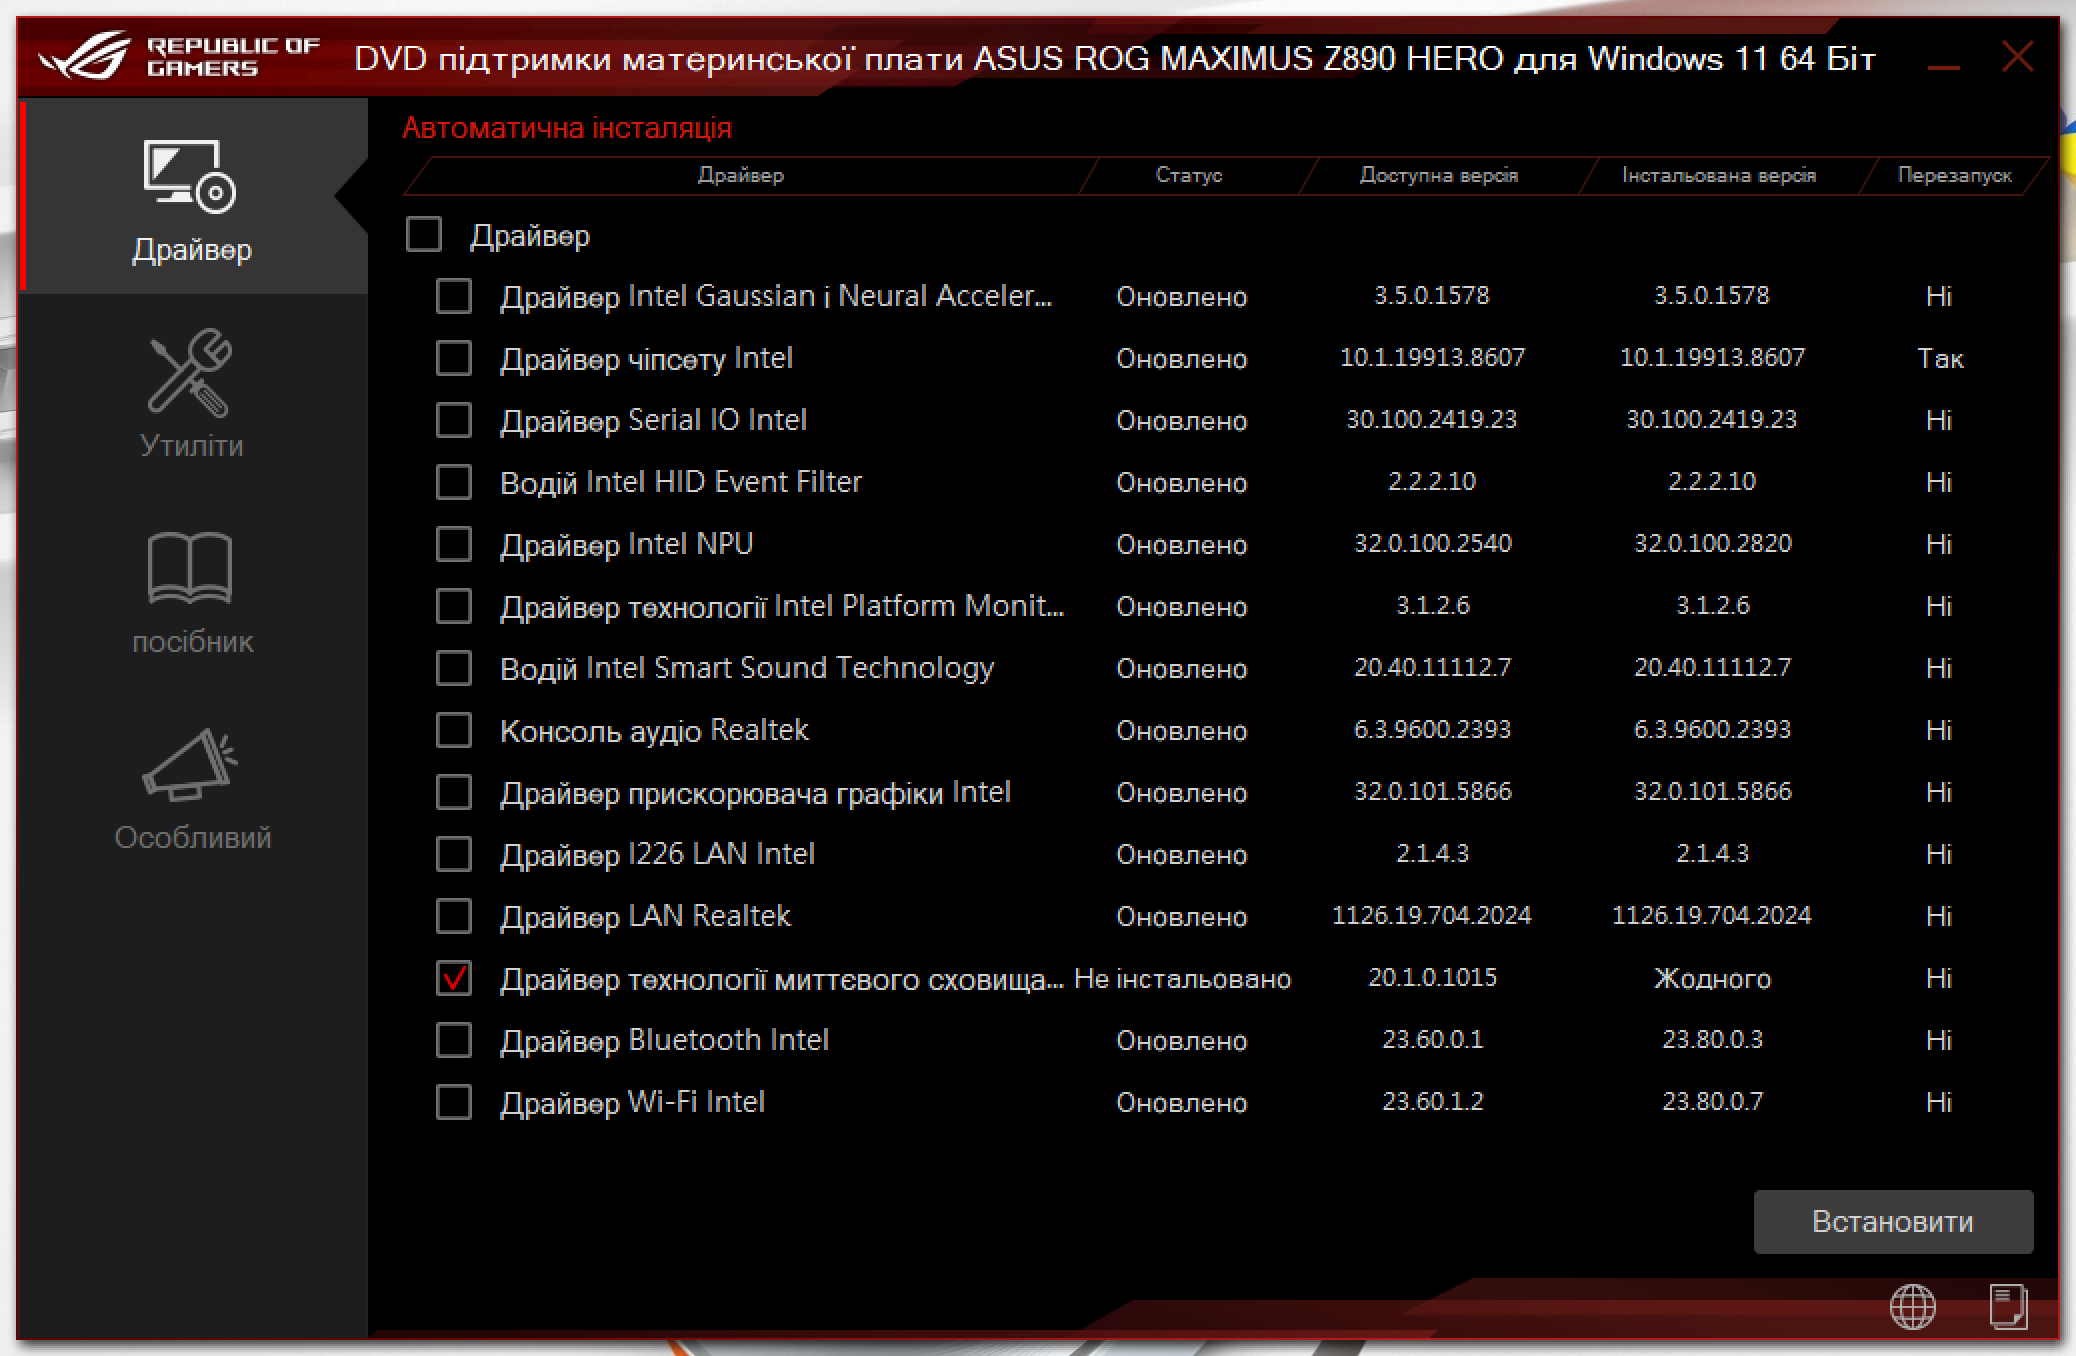Screen dimensions: 2076x1356
Task: Click the Автоматична інсталяція heading
Action: click(x=567, y=128)
